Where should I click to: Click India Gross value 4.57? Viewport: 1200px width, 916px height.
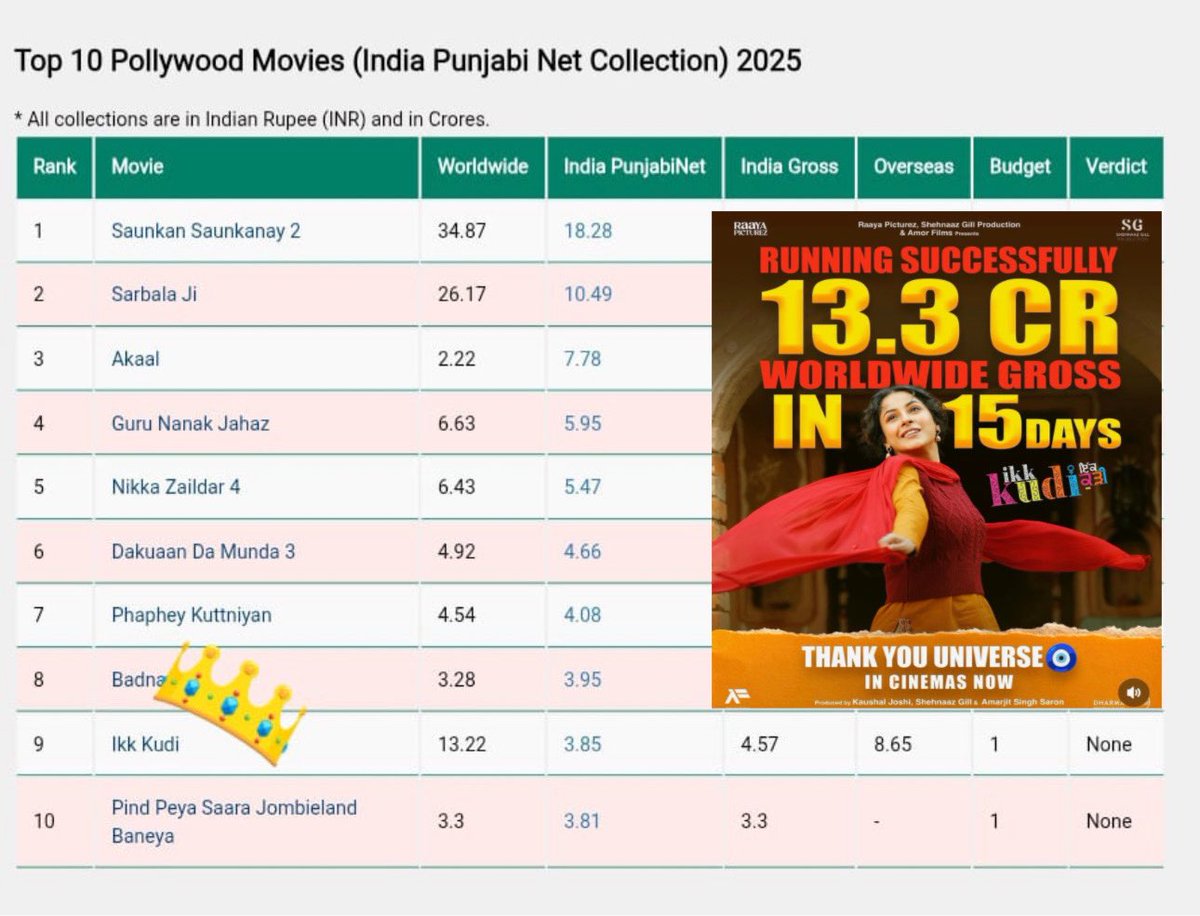point(760,744)
